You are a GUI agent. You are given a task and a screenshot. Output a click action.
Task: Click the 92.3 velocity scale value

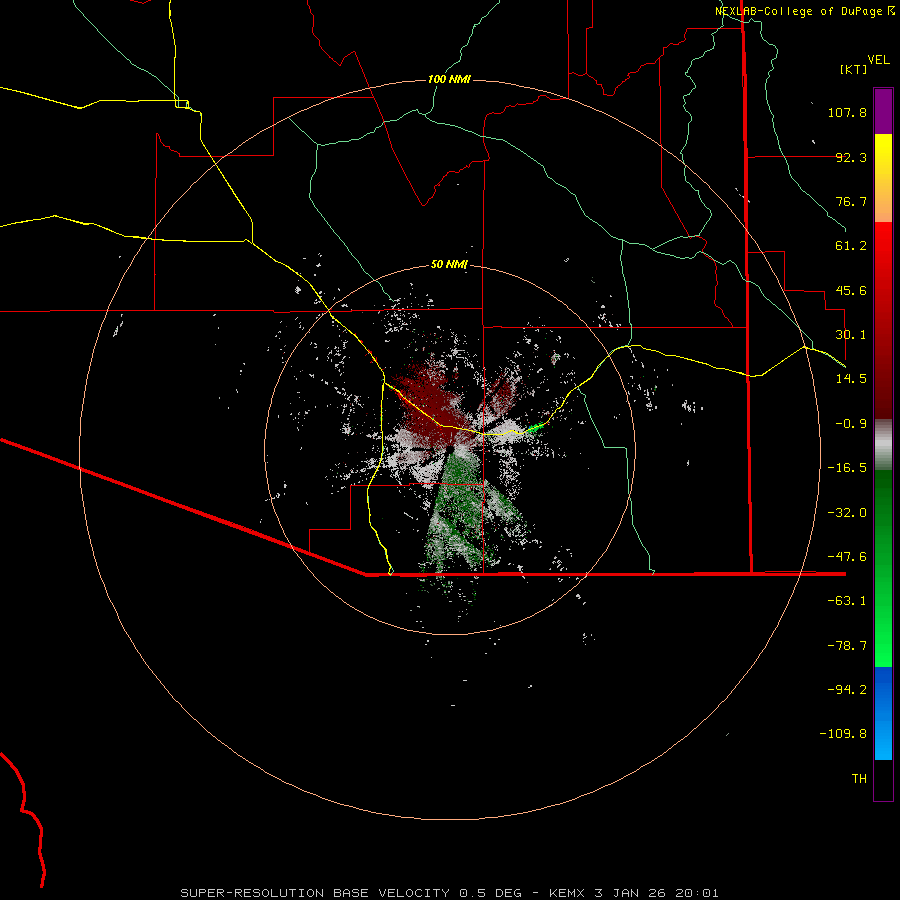pyautogui.click(x=851, y=157)
